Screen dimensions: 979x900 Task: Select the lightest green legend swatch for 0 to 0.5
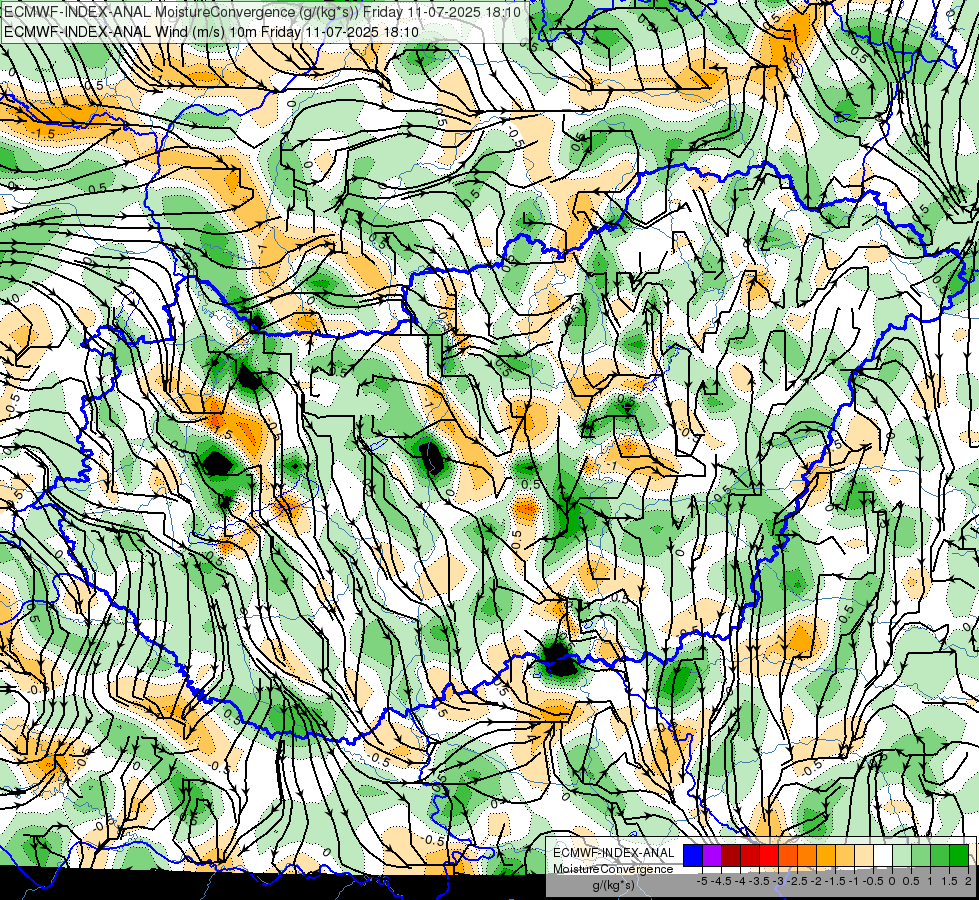tap(902, 856)
